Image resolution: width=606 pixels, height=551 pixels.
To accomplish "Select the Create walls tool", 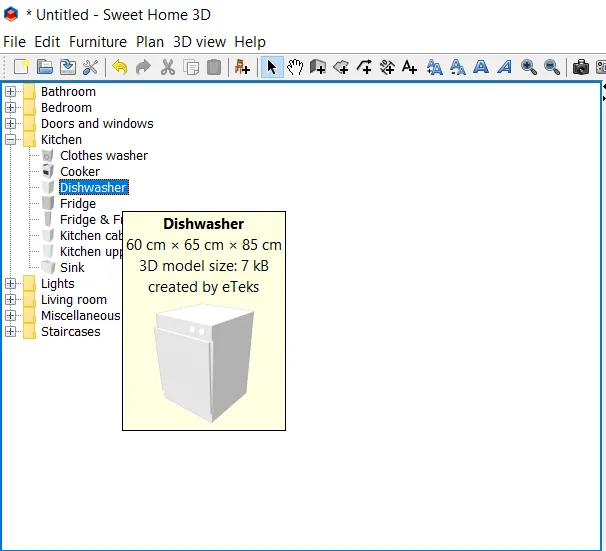I will coord(318,67).
